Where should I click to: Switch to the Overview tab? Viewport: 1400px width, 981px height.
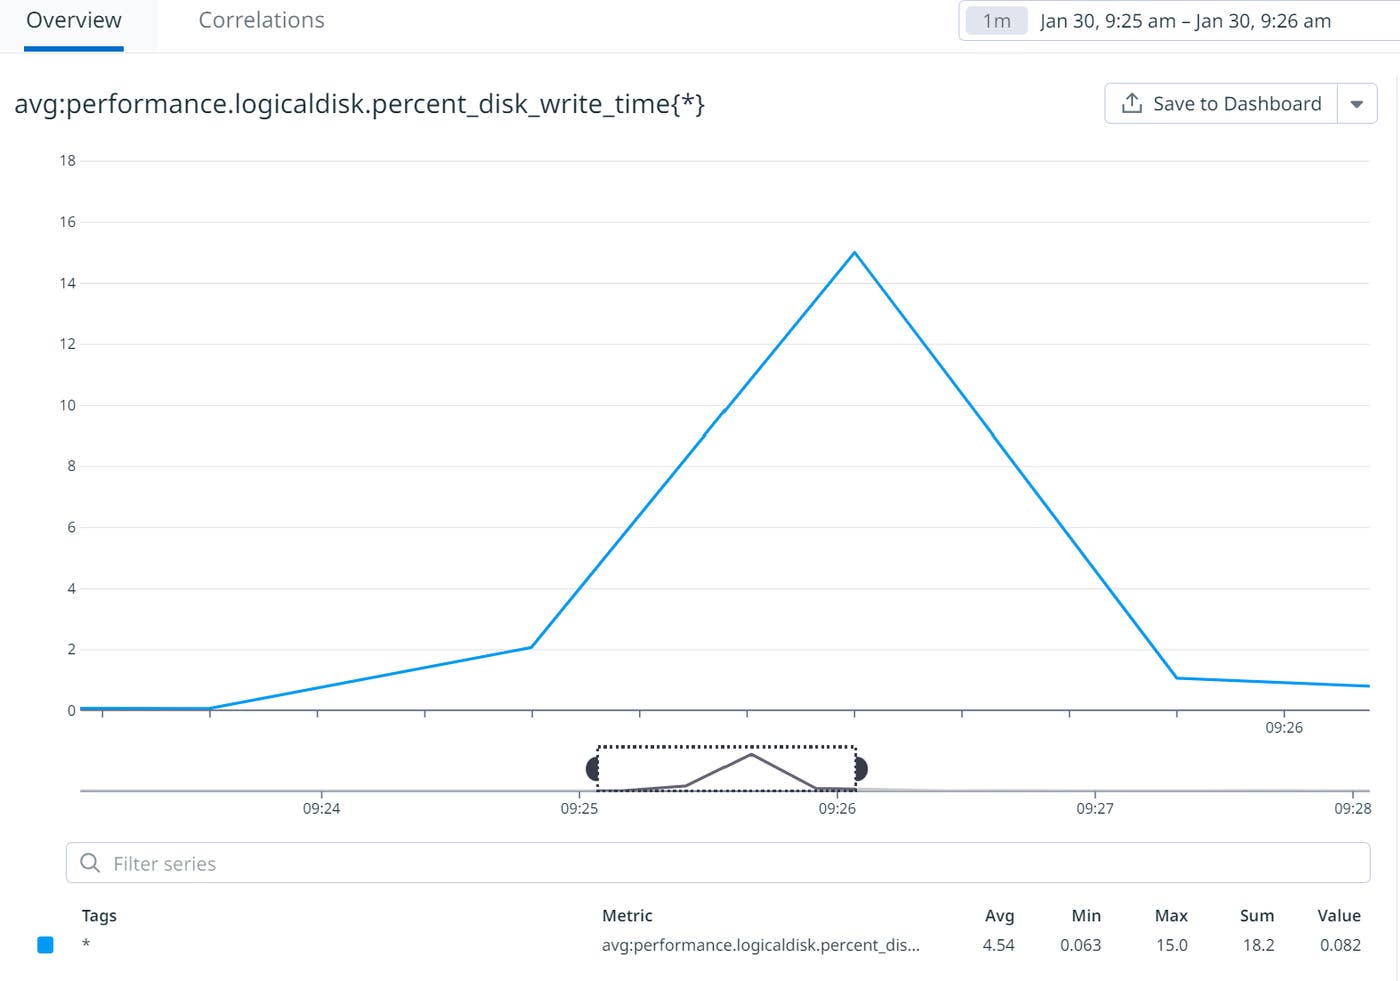coord(74,21)
